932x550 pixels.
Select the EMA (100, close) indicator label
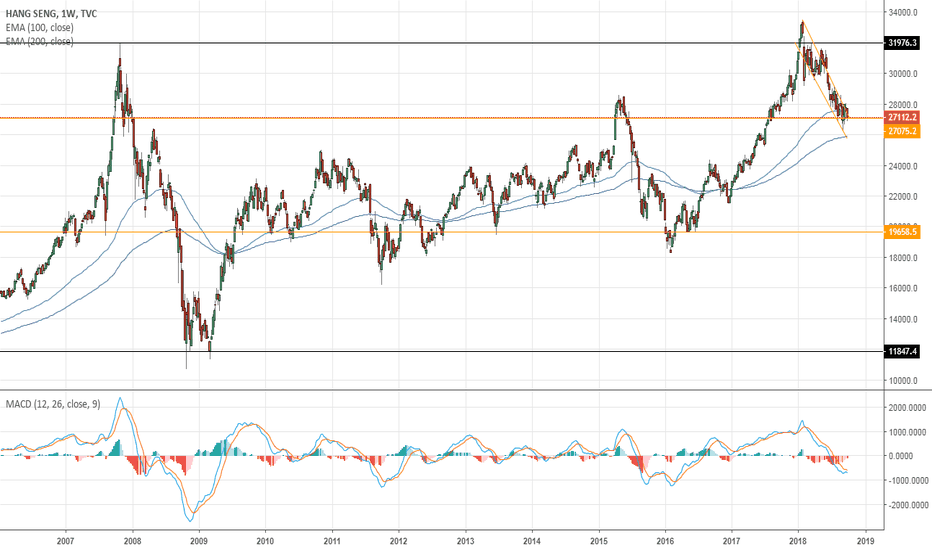[x=40, y=27]
